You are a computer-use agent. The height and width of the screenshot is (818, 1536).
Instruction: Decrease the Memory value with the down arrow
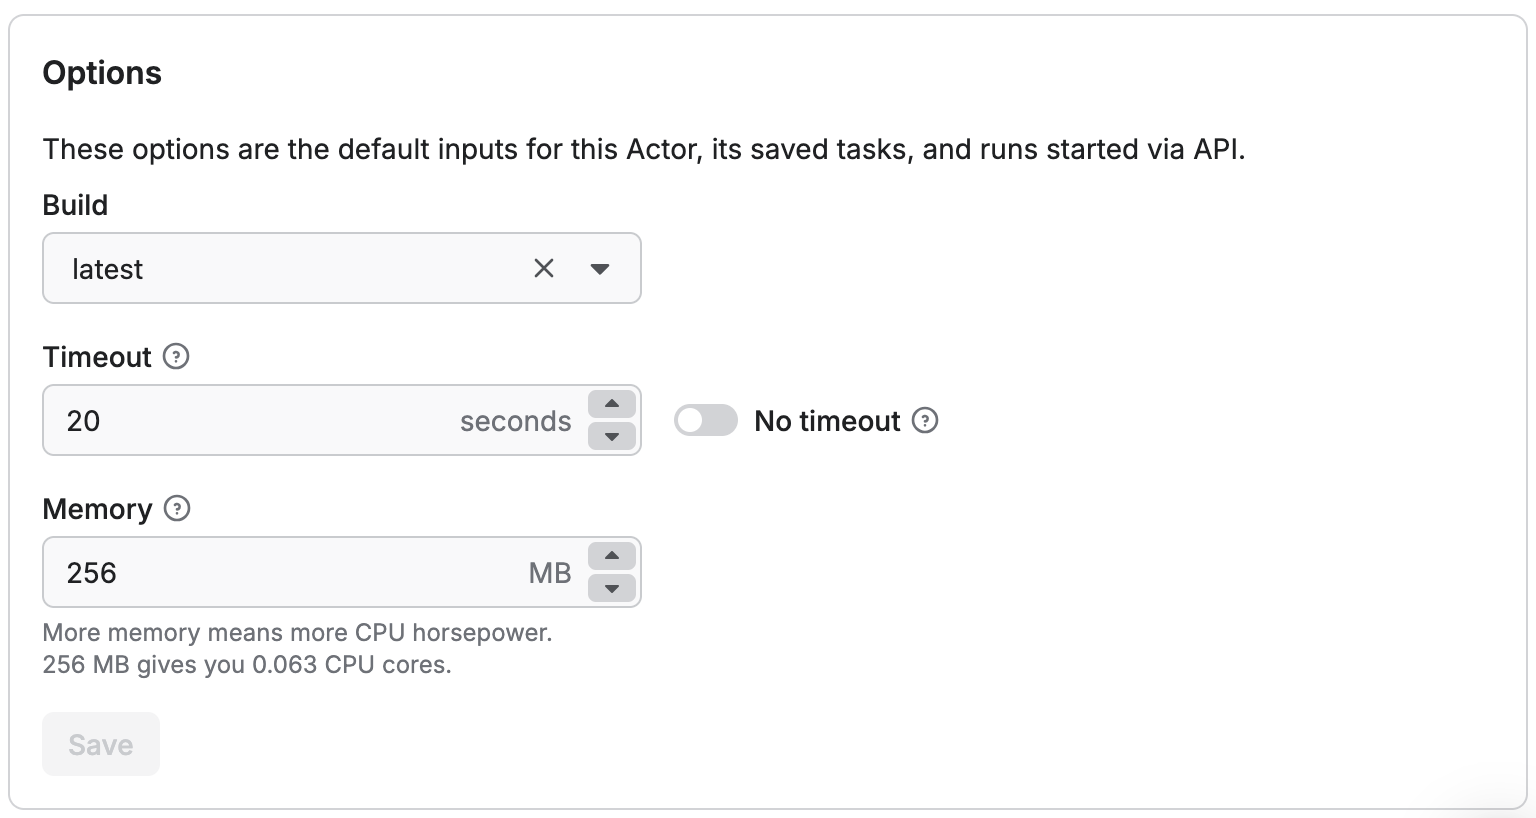611,589
